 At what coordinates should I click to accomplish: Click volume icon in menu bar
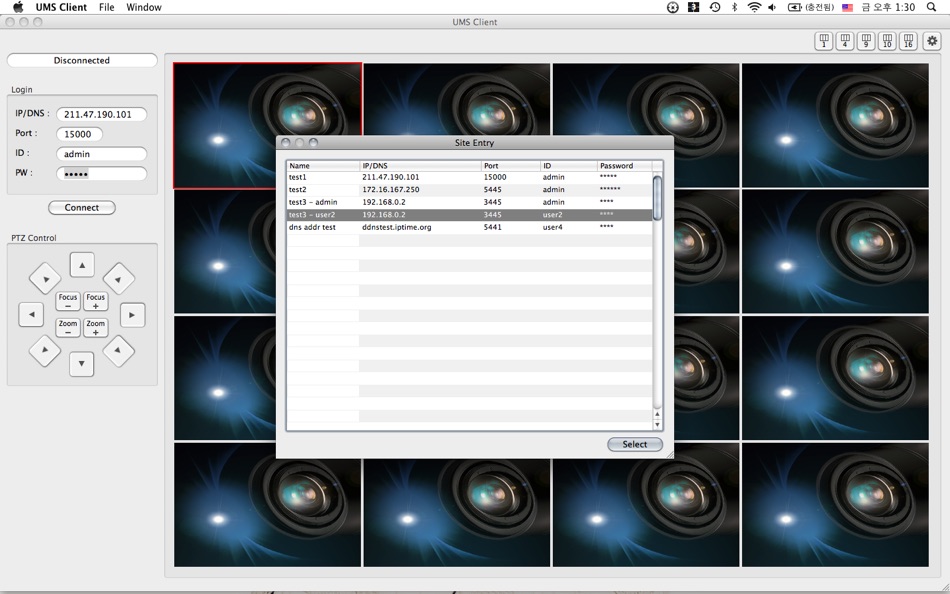click(772, 7)
